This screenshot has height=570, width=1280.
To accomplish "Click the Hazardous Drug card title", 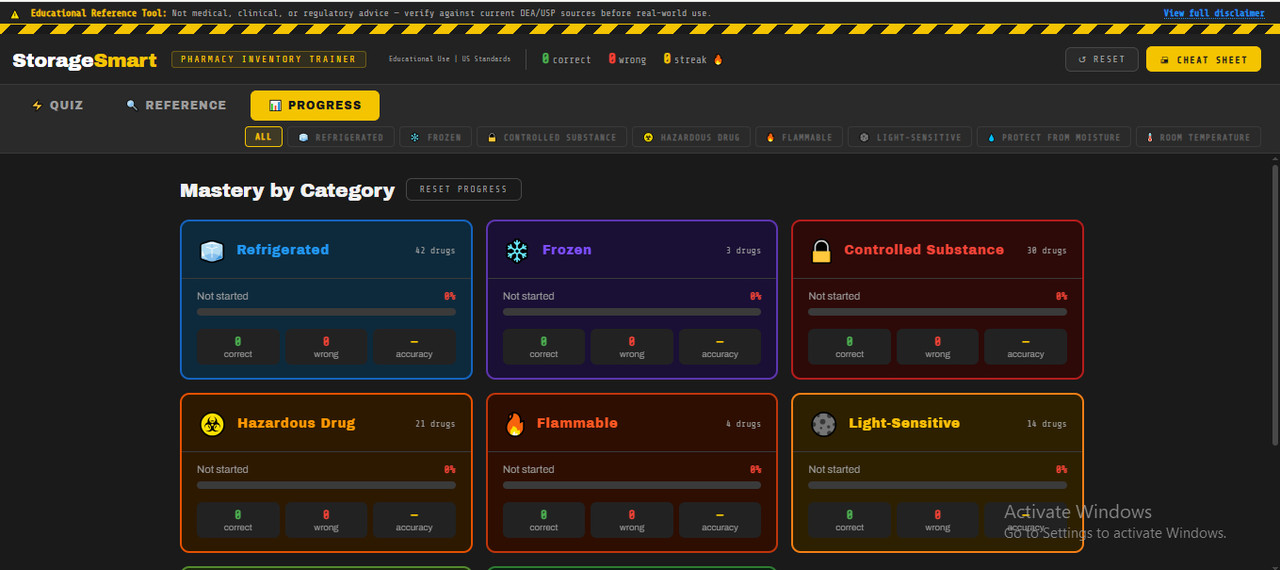I will 296,423.
